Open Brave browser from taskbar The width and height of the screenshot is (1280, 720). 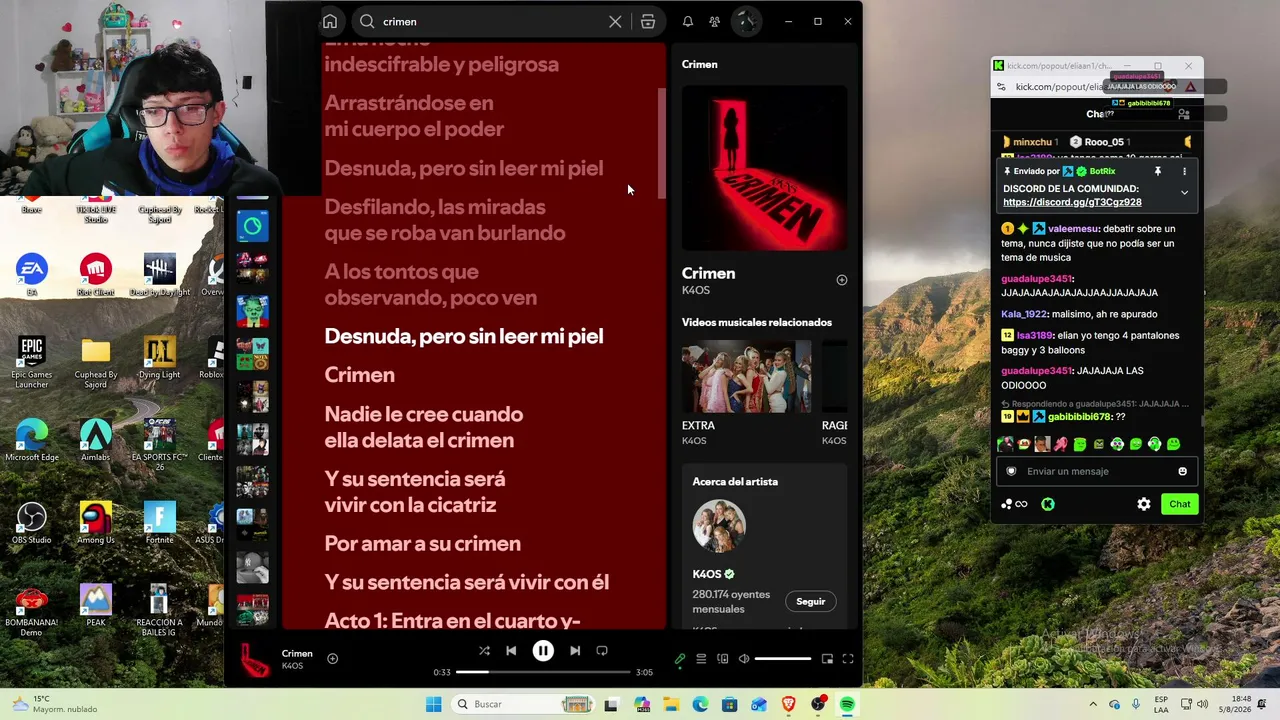[x=789, y=704]
